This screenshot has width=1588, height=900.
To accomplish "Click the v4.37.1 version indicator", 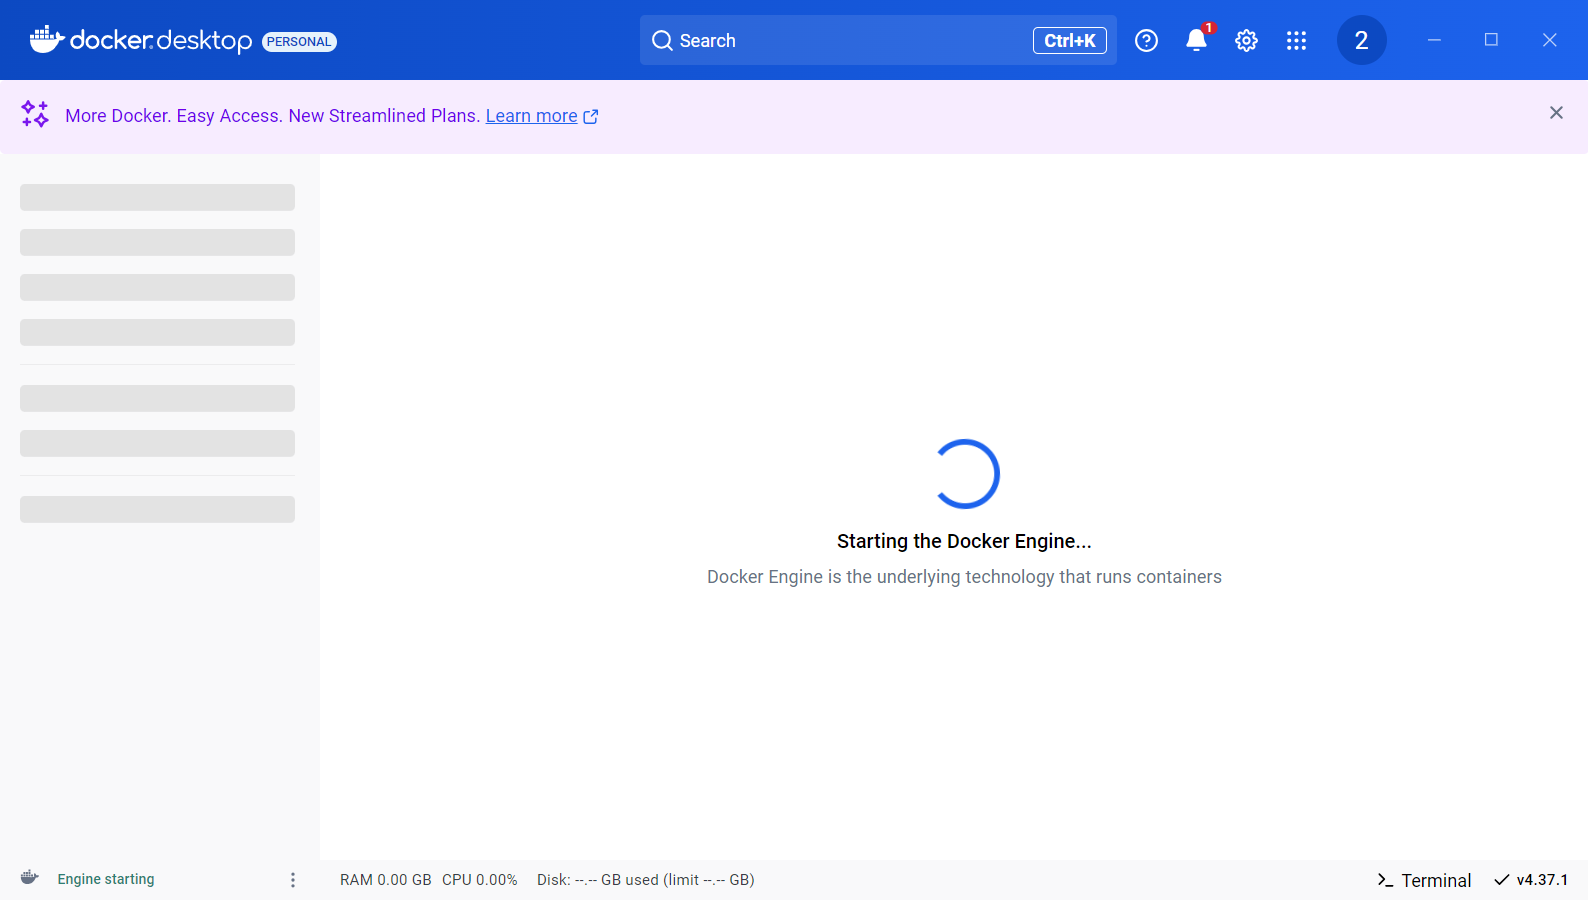I will 1531,880.
